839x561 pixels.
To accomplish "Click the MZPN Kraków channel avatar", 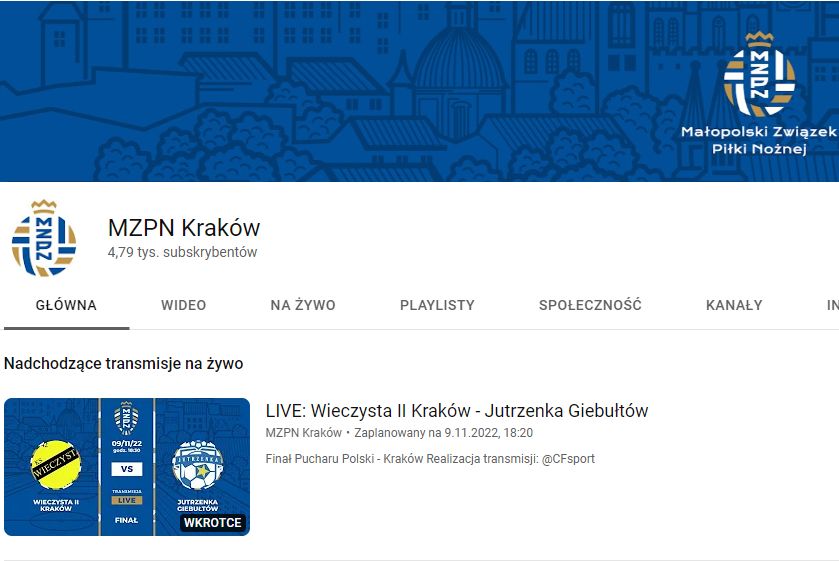I will [44, 240].
